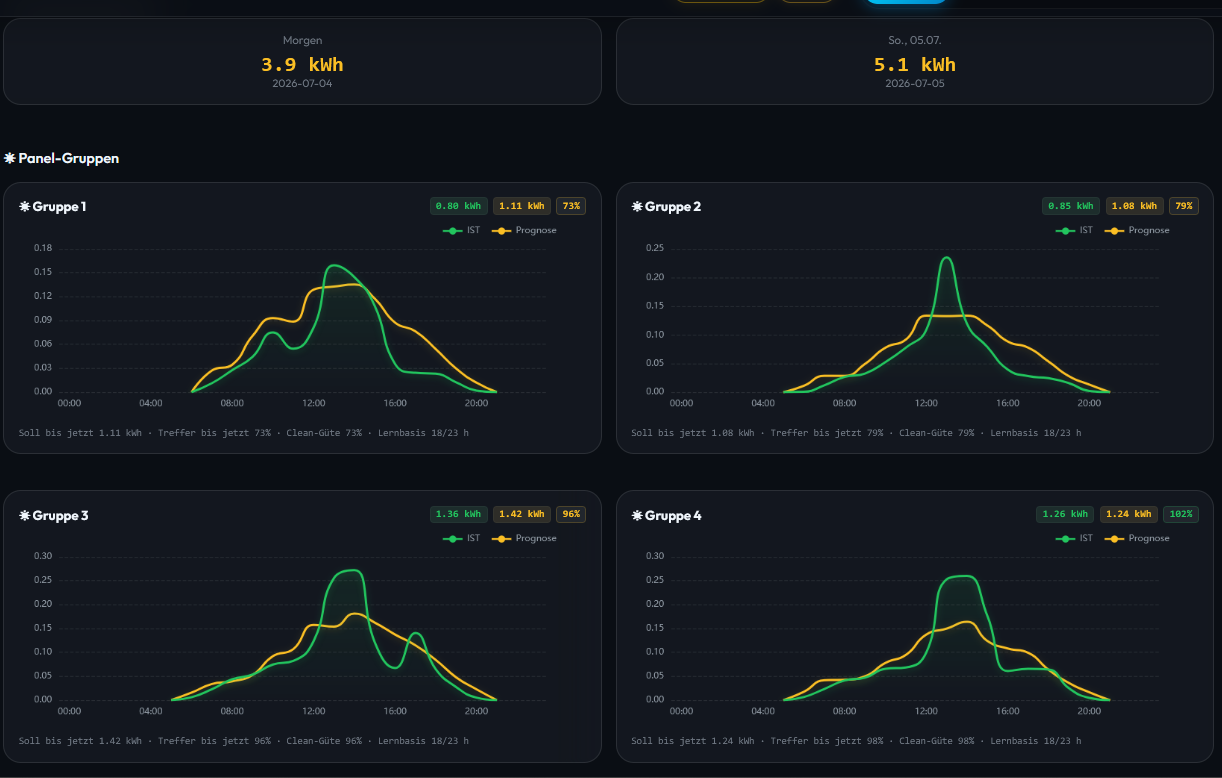Click the 20:00 x-axis label in Gruppe 4 chart
The height and width of the screenshot is (778, 1222).
(x=1089, y=712)
